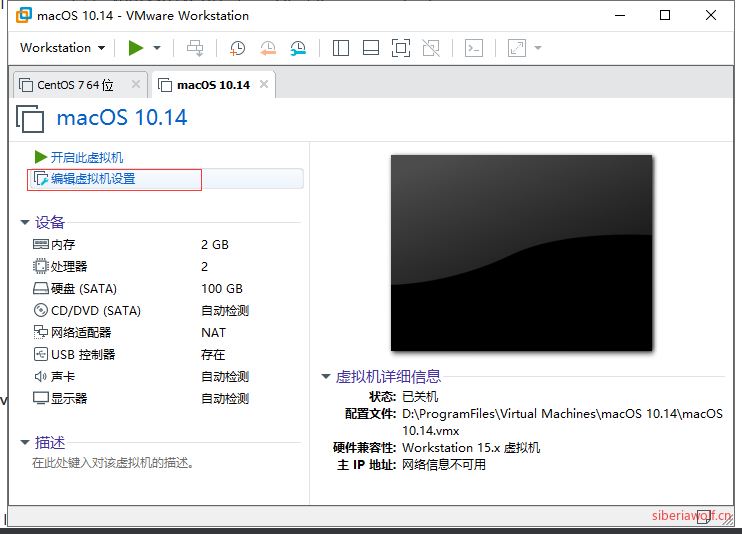Click the .vmx config file path
Screen dimensions: 742x534
[563, 422]
